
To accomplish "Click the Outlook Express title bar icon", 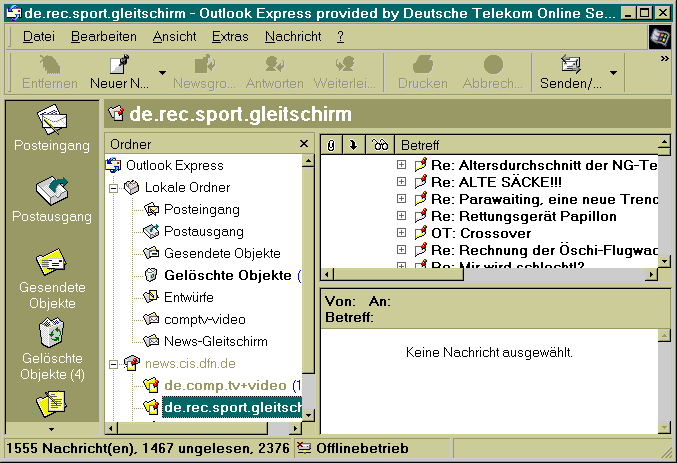I will pyautogui.click(x=14, y=13).
